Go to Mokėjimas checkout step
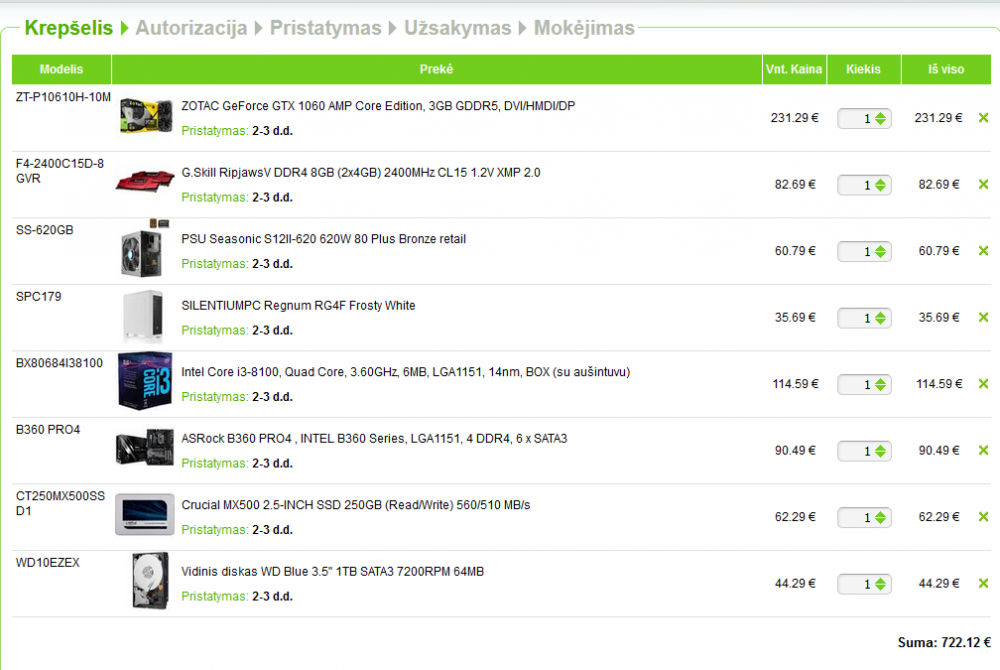Screen dimensions: 1000x670 pyautogui.click(x=584, y=27)
